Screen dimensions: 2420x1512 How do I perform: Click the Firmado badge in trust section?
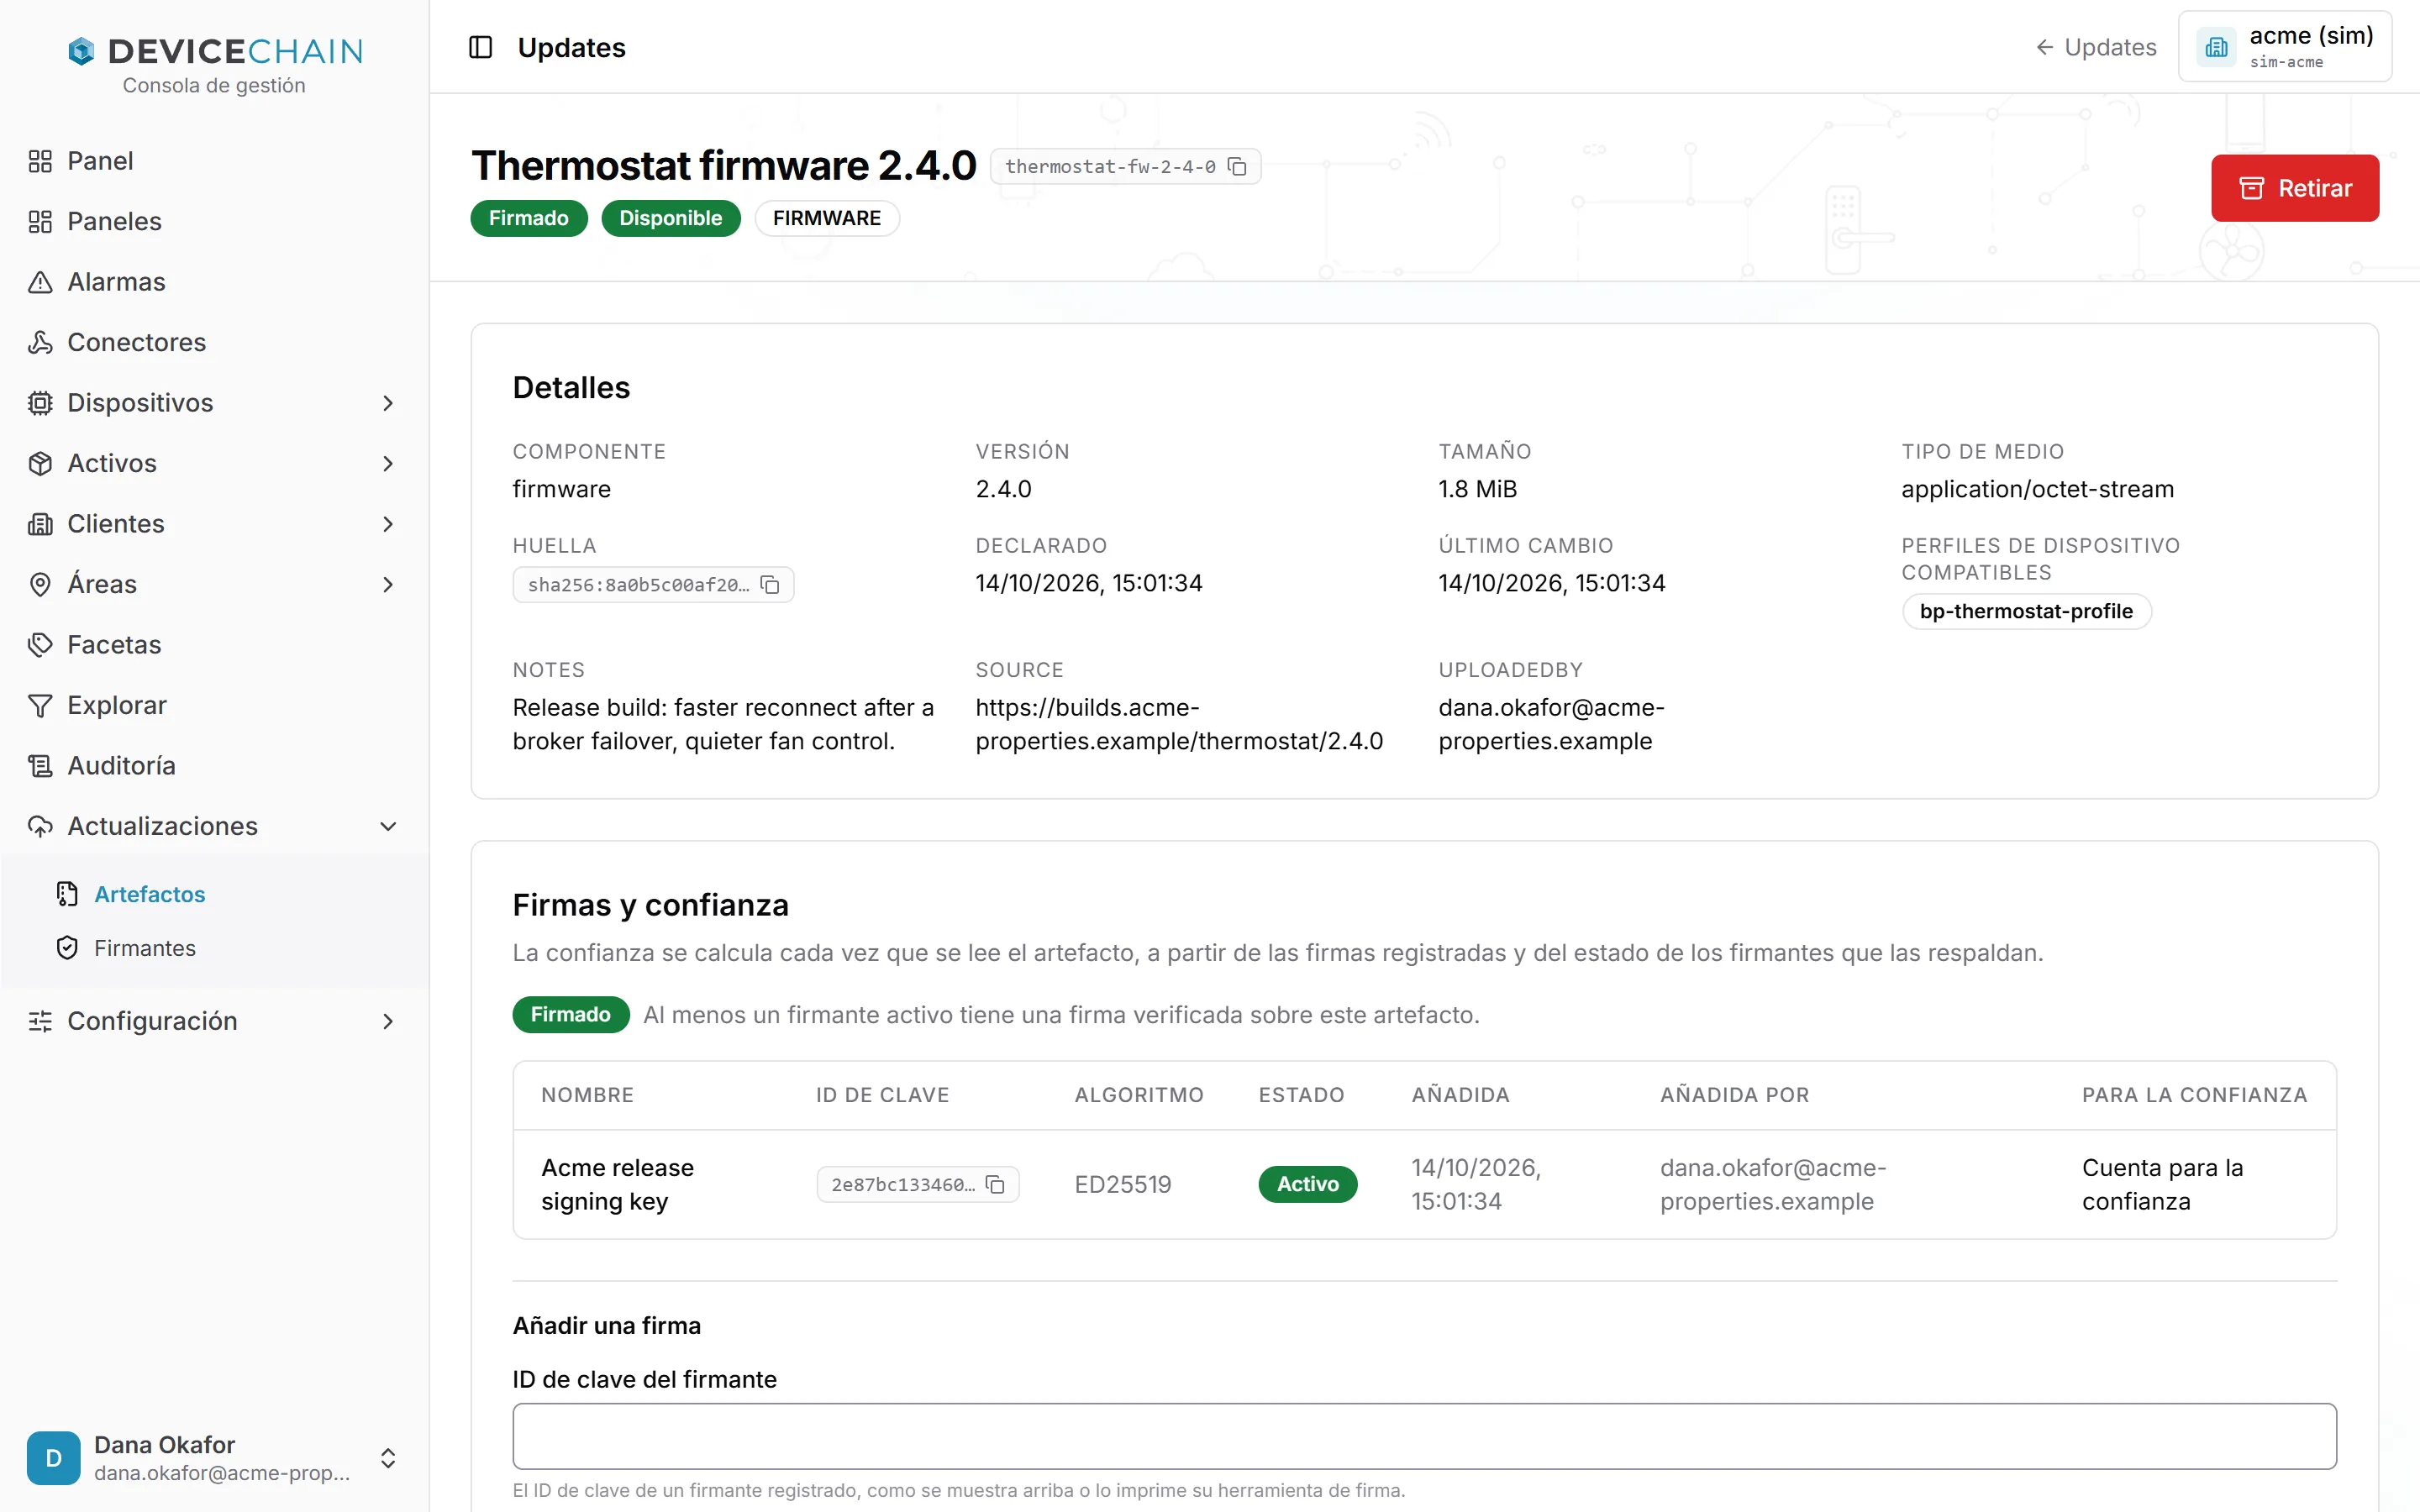point(570,1014)
